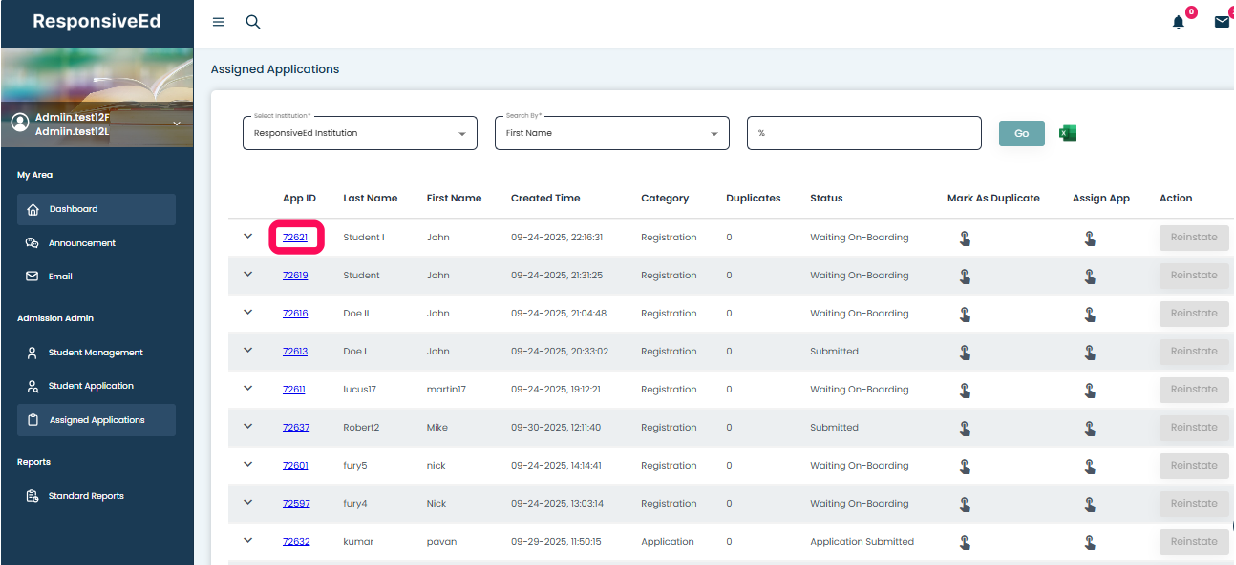Screen dimensions: 1236x565
Task: Click Assign App icon for app 72619
Action: 1090,276
